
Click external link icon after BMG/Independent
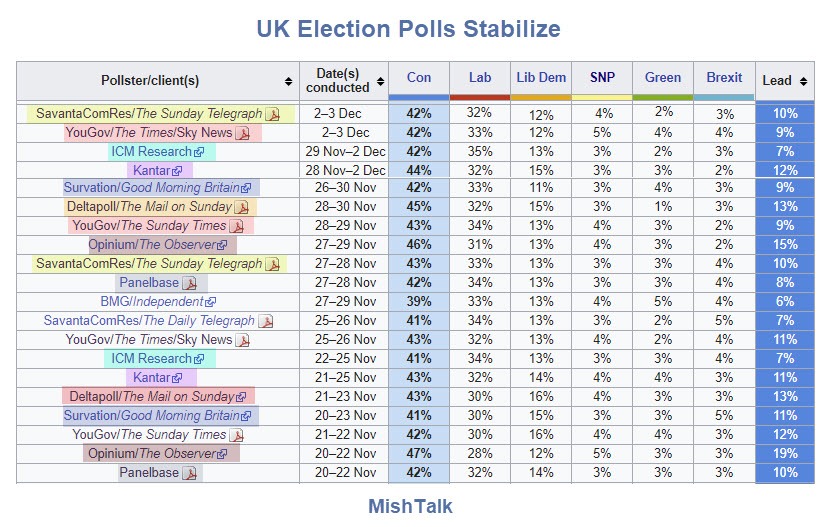coord(210,302)
